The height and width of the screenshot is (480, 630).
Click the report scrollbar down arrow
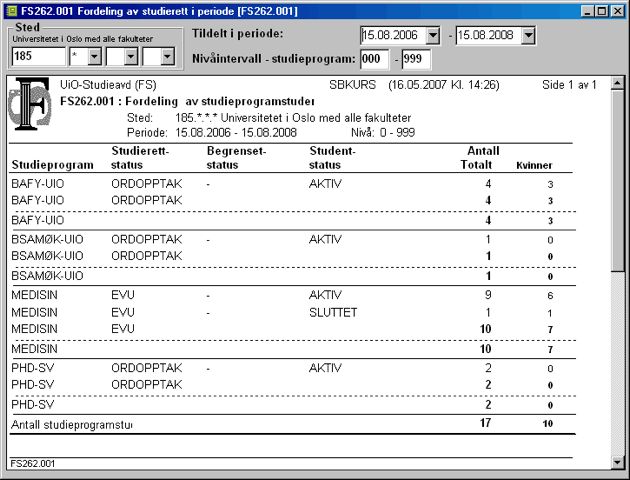617,462
